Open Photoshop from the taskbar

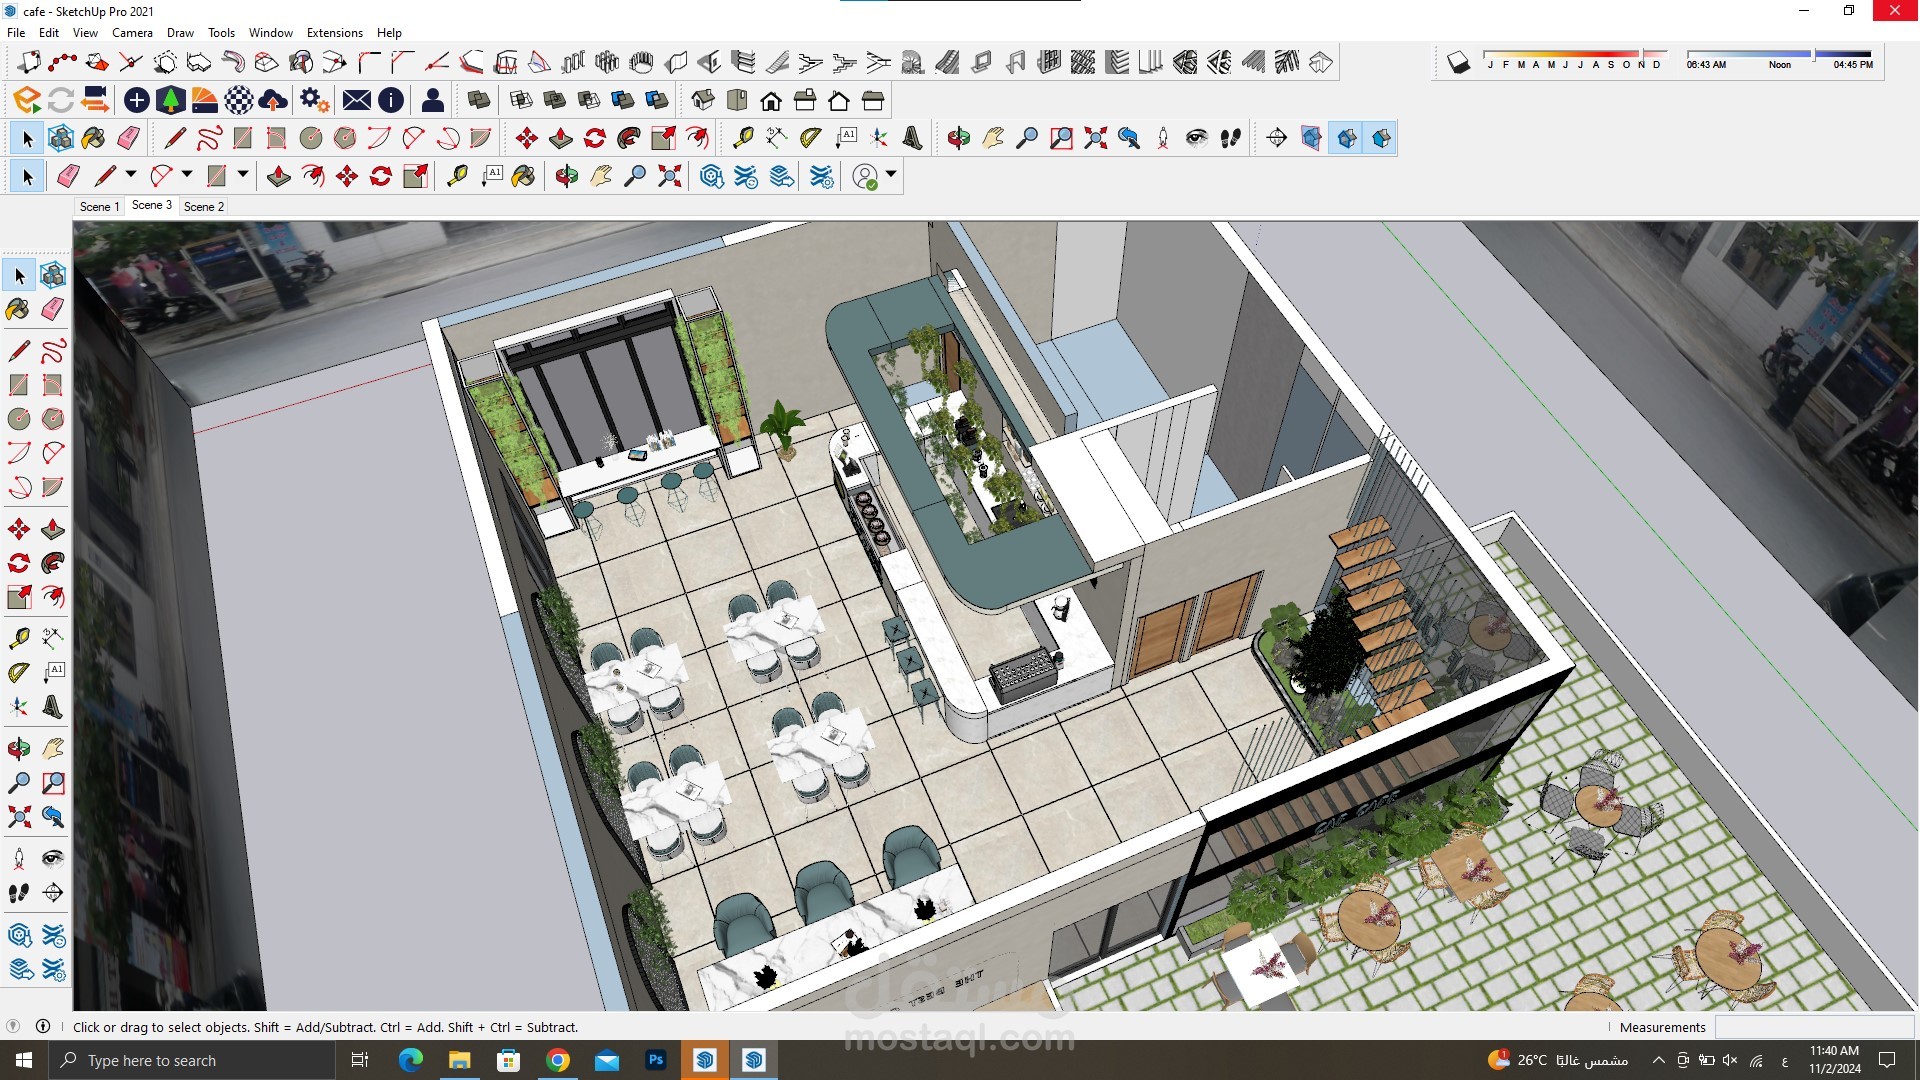[x=656, y=1060]
